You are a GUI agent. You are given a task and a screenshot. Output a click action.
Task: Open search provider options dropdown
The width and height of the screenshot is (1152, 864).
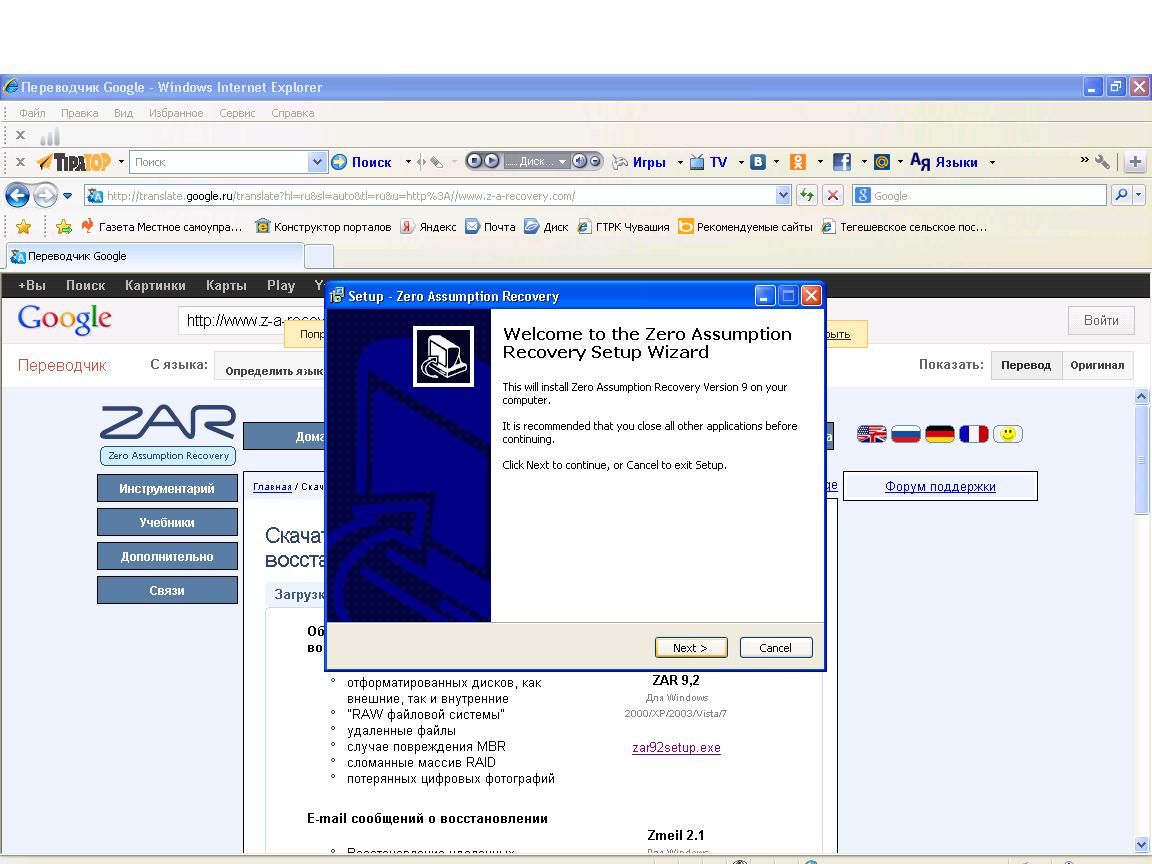1139,195
